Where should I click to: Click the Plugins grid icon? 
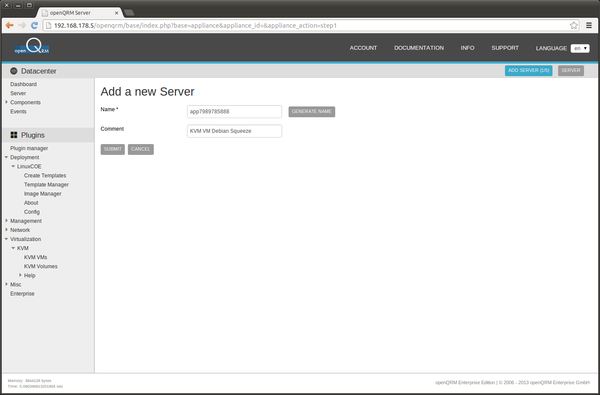coord(14,135)
